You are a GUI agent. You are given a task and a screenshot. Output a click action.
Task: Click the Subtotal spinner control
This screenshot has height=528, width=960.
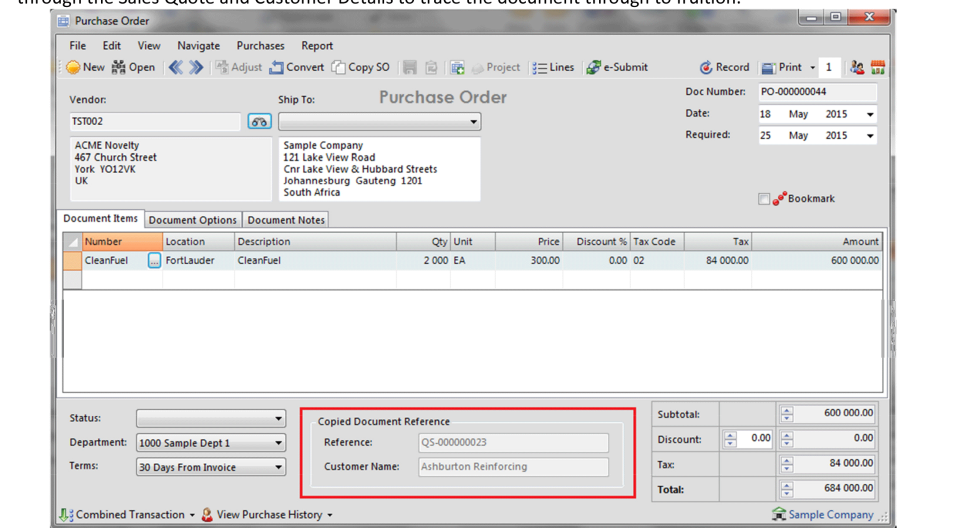coord(787,415)
